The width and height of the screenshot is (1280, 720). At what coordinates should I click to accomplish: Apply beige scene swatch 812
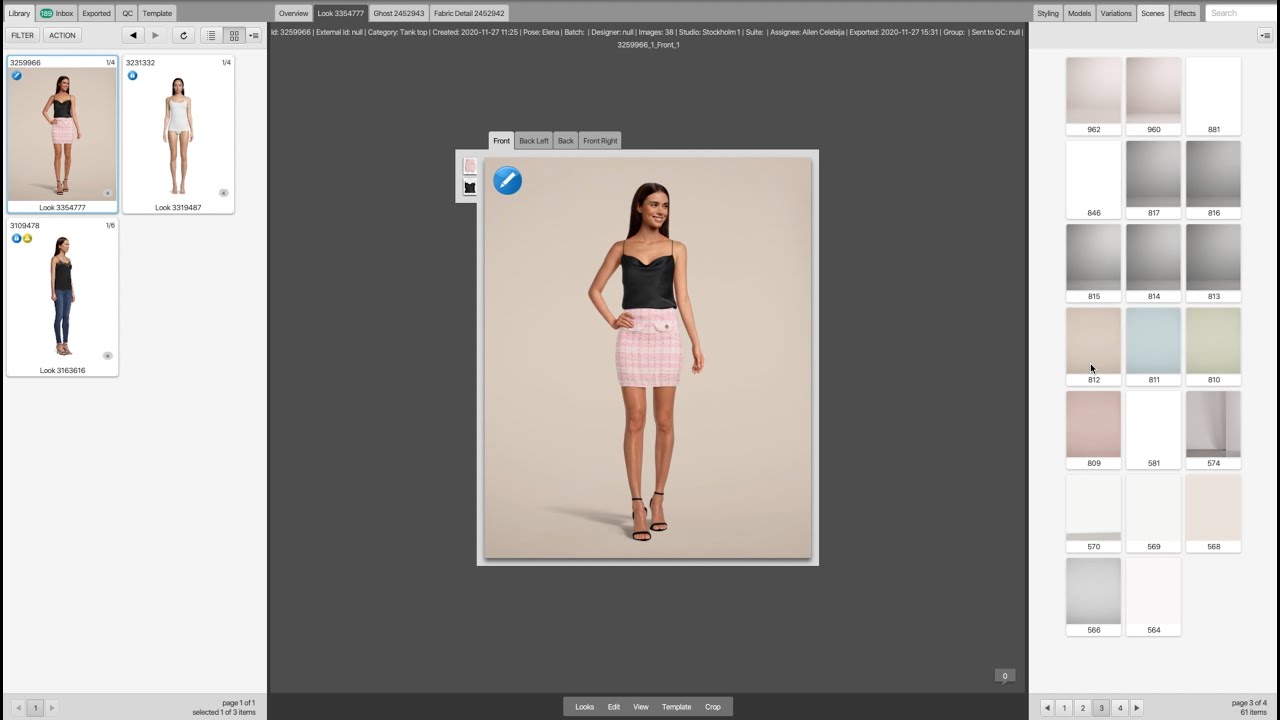[1094, 346]
